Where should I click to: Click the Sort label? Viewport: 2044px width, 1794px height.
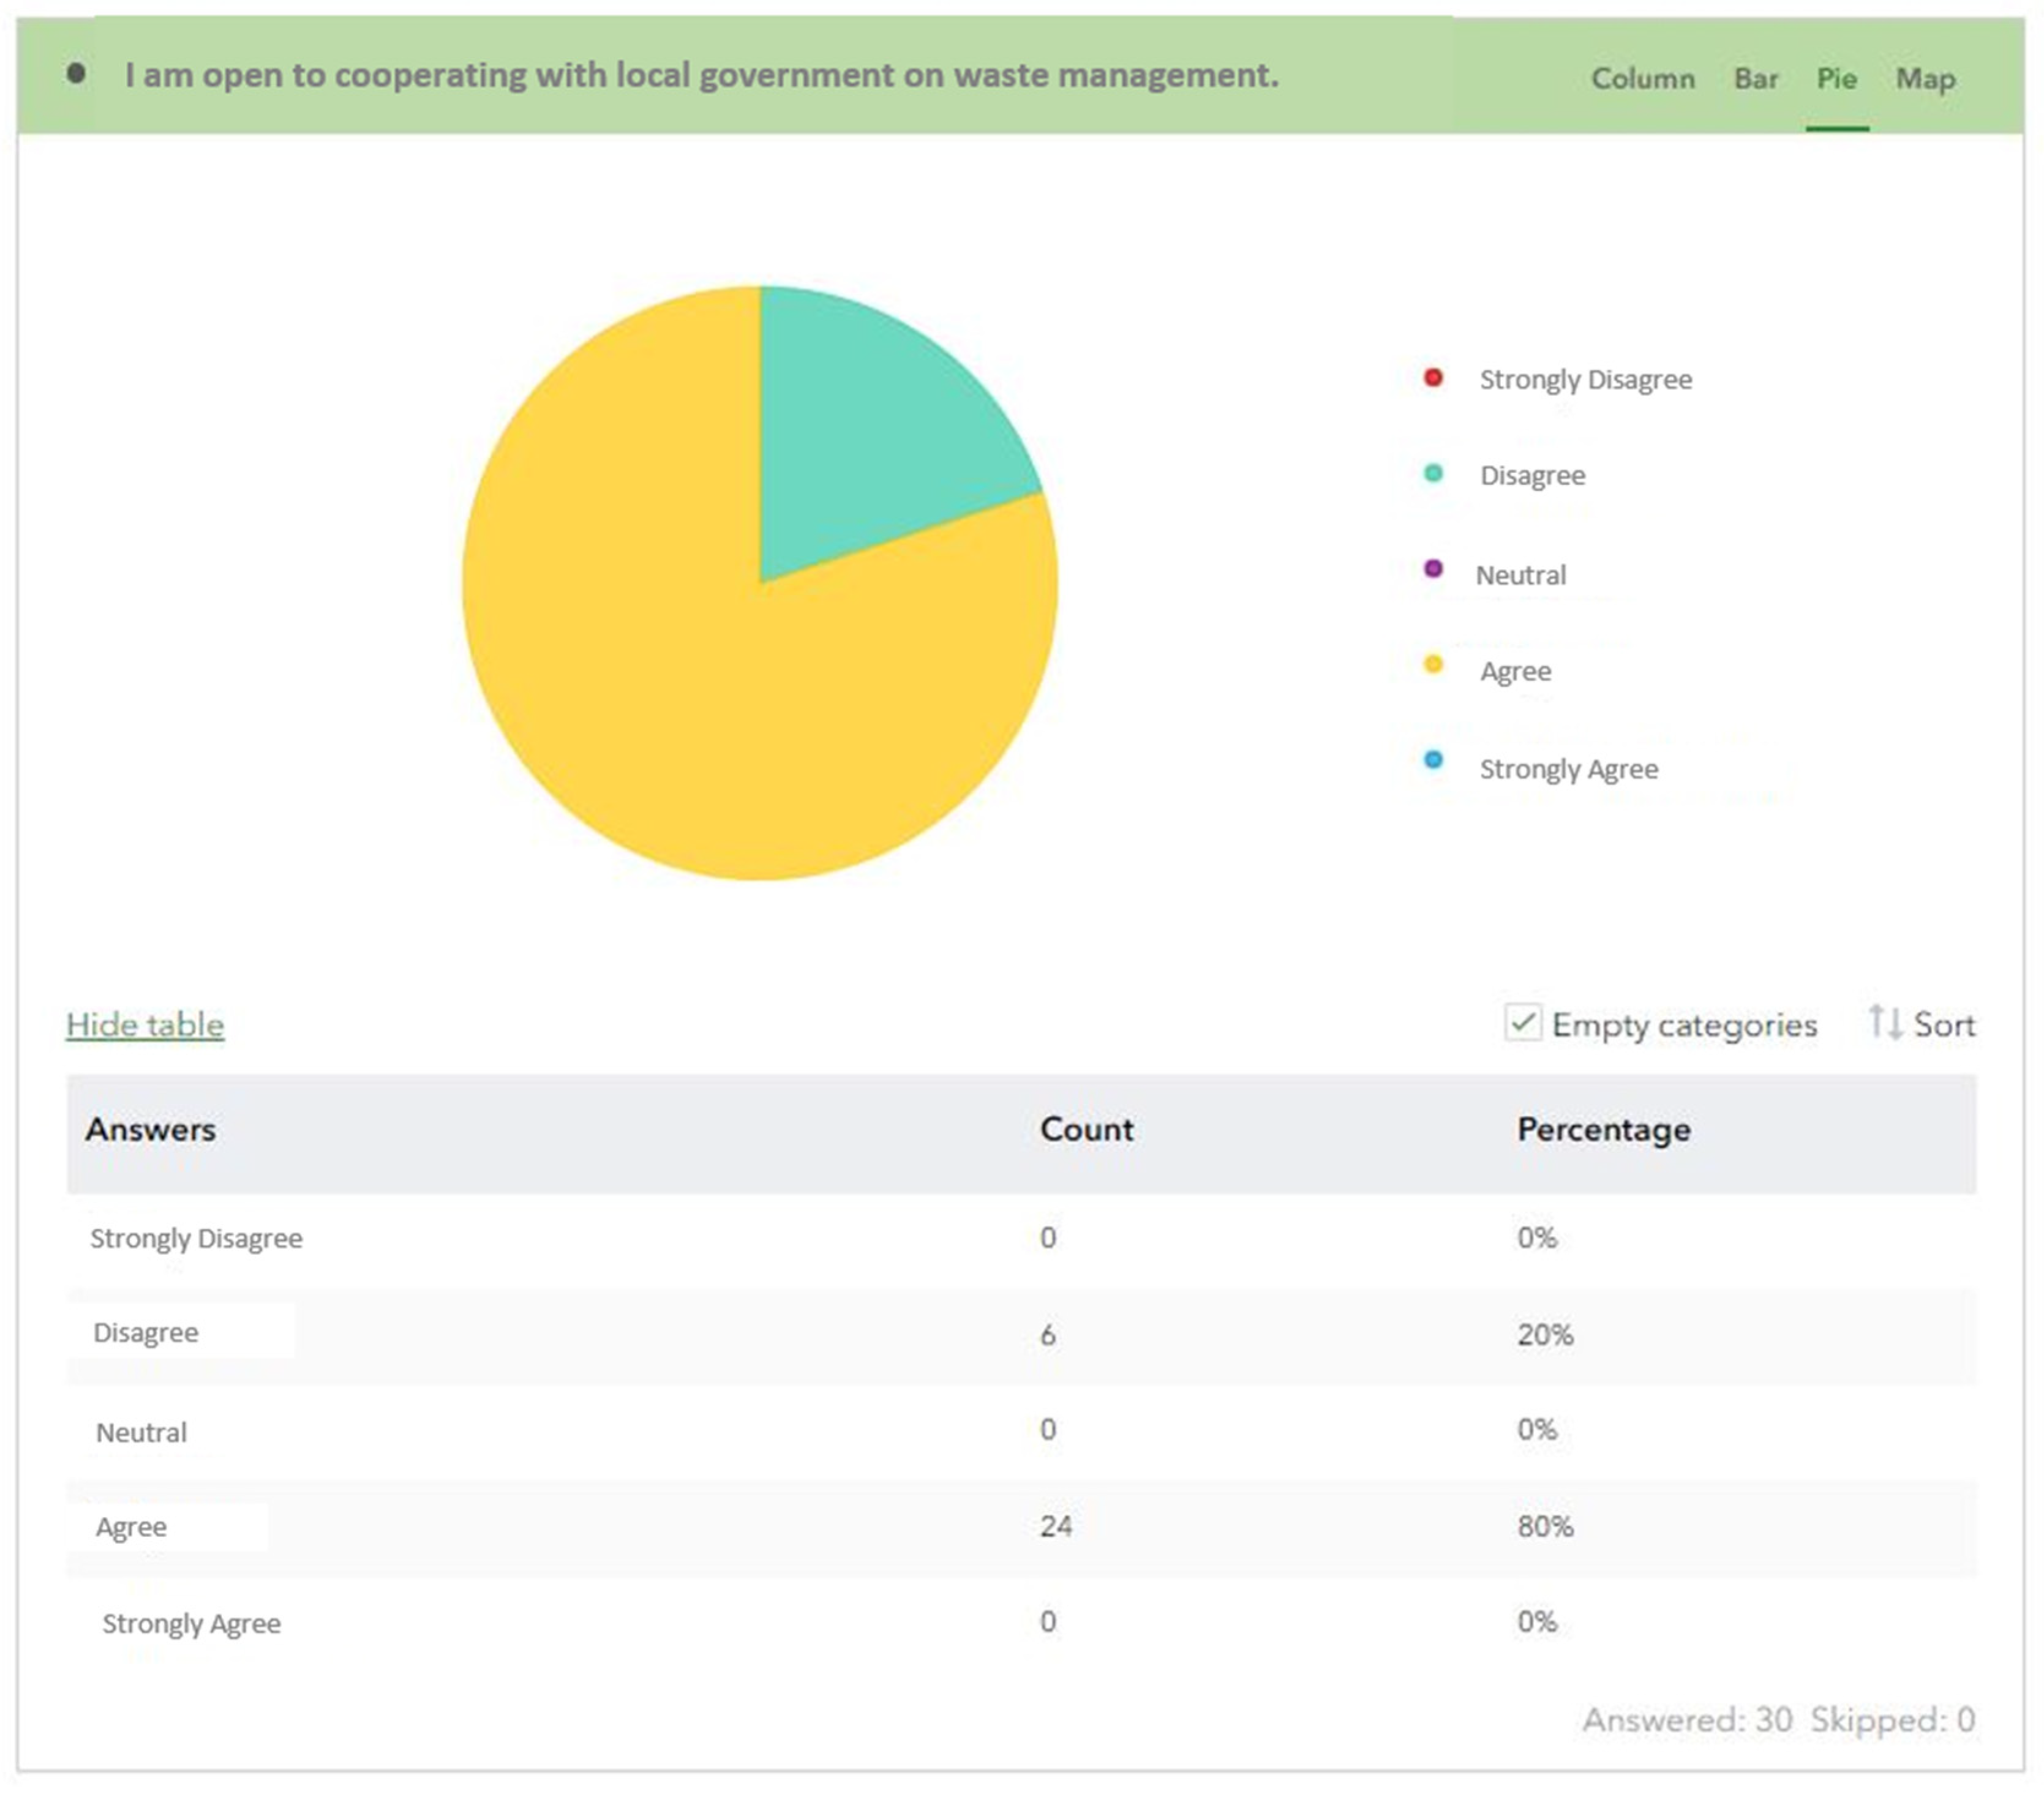coord(1944,1024)
